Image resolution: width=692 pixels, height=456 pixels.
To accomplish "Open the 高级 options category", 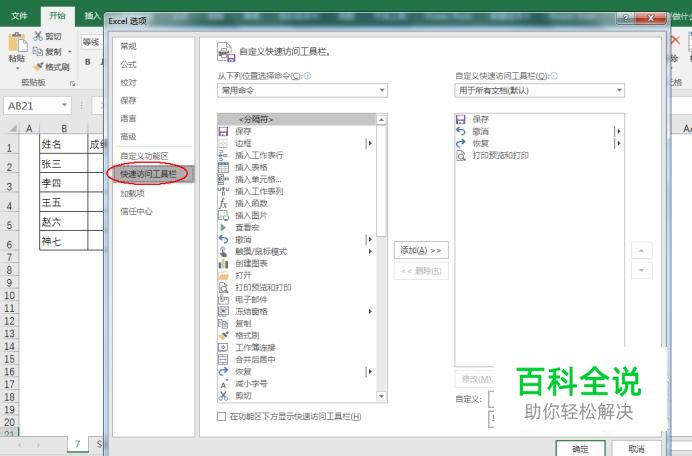I will point(128,137).
